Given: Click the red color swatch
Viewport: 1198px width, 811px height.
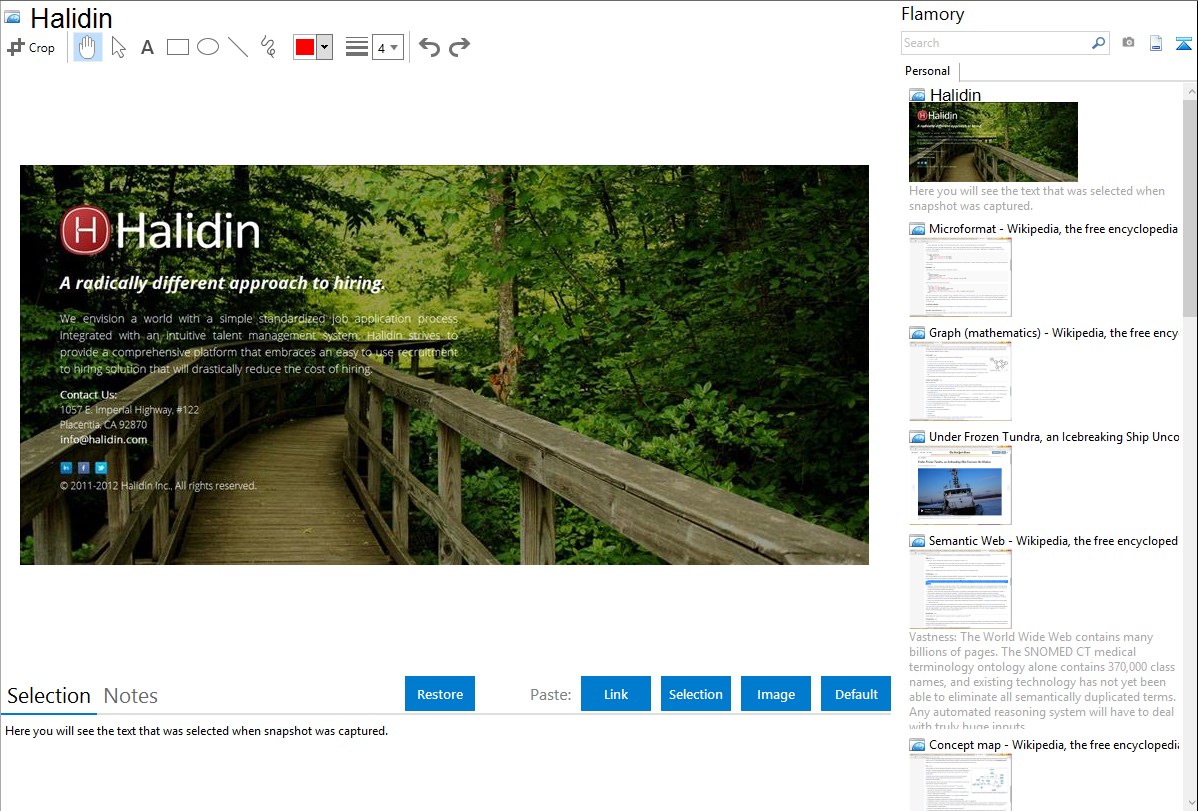Looking at the screenshot, I should (305, 47).
